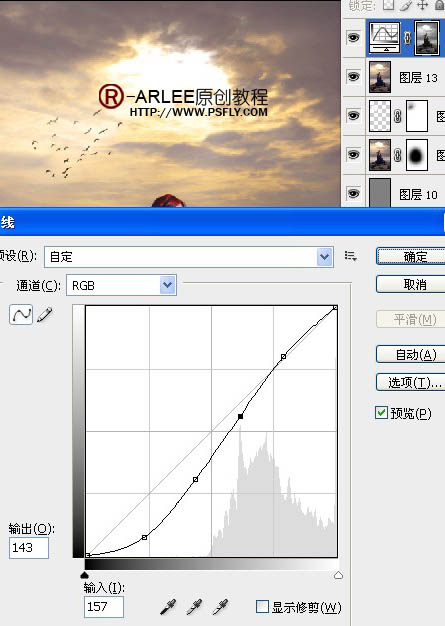Click the white point slider triangle
The height and width of the screenshot is (626, 445).
point(338,575)
